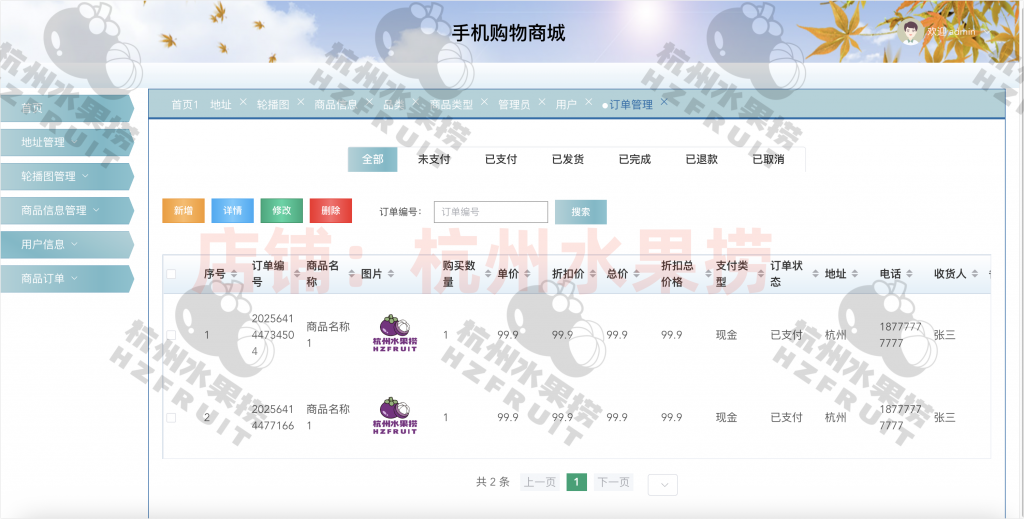This screenshot has width=1024, height=519.
Task: Select page 1 in pagination
Action: [x=576, y=482]
